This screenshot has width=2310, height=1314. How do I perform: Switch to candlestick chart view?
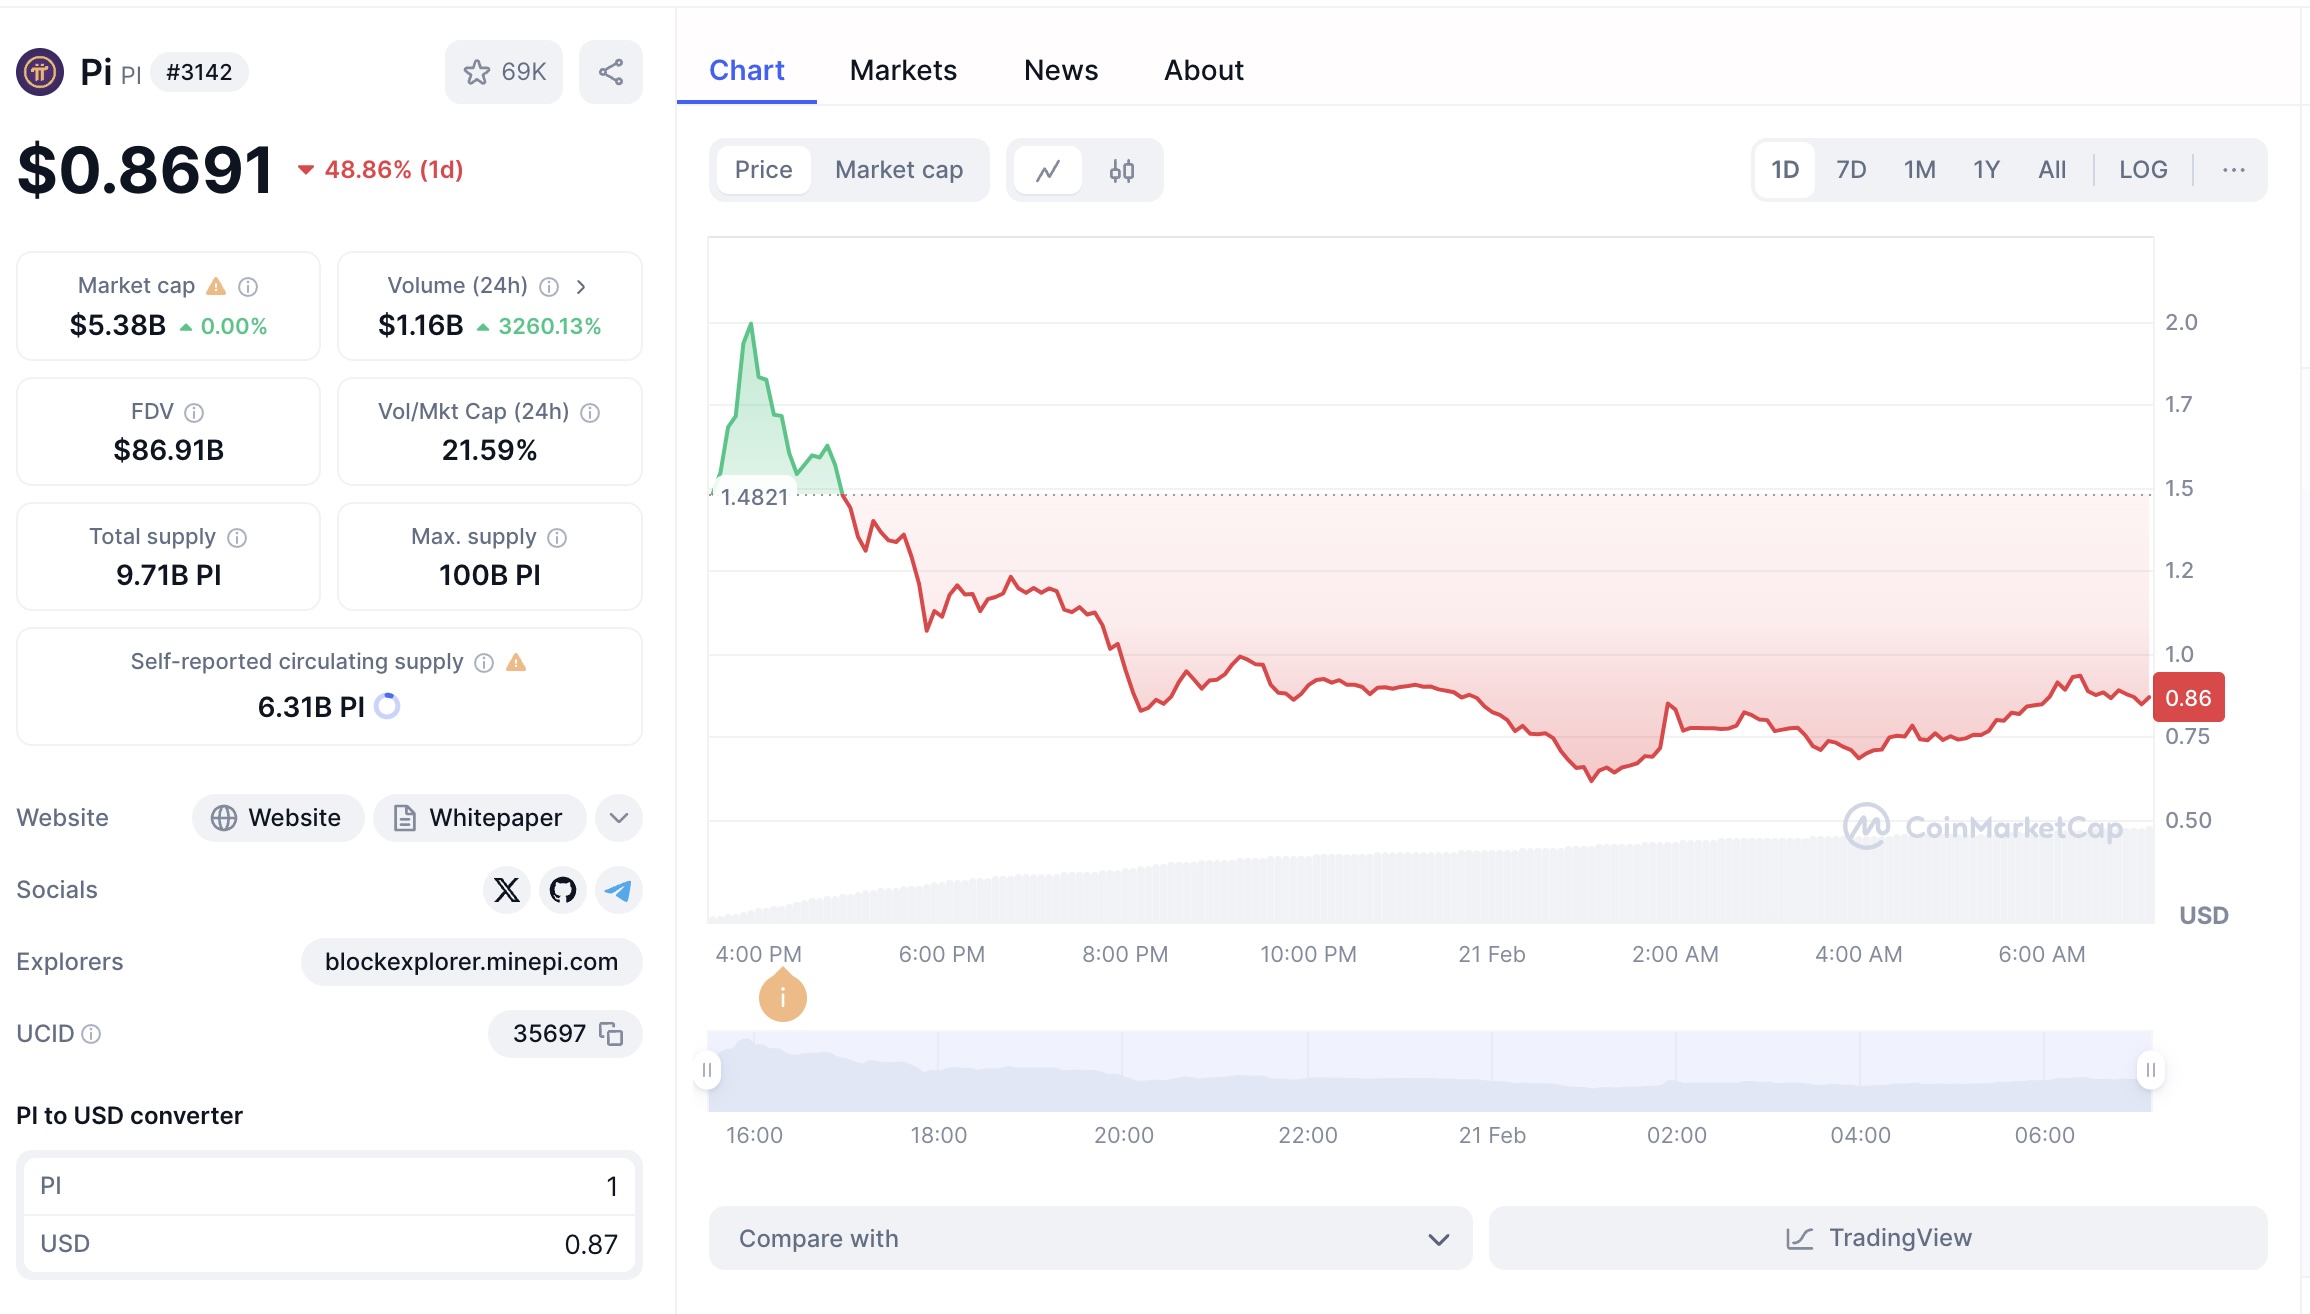coord(1122,170)
